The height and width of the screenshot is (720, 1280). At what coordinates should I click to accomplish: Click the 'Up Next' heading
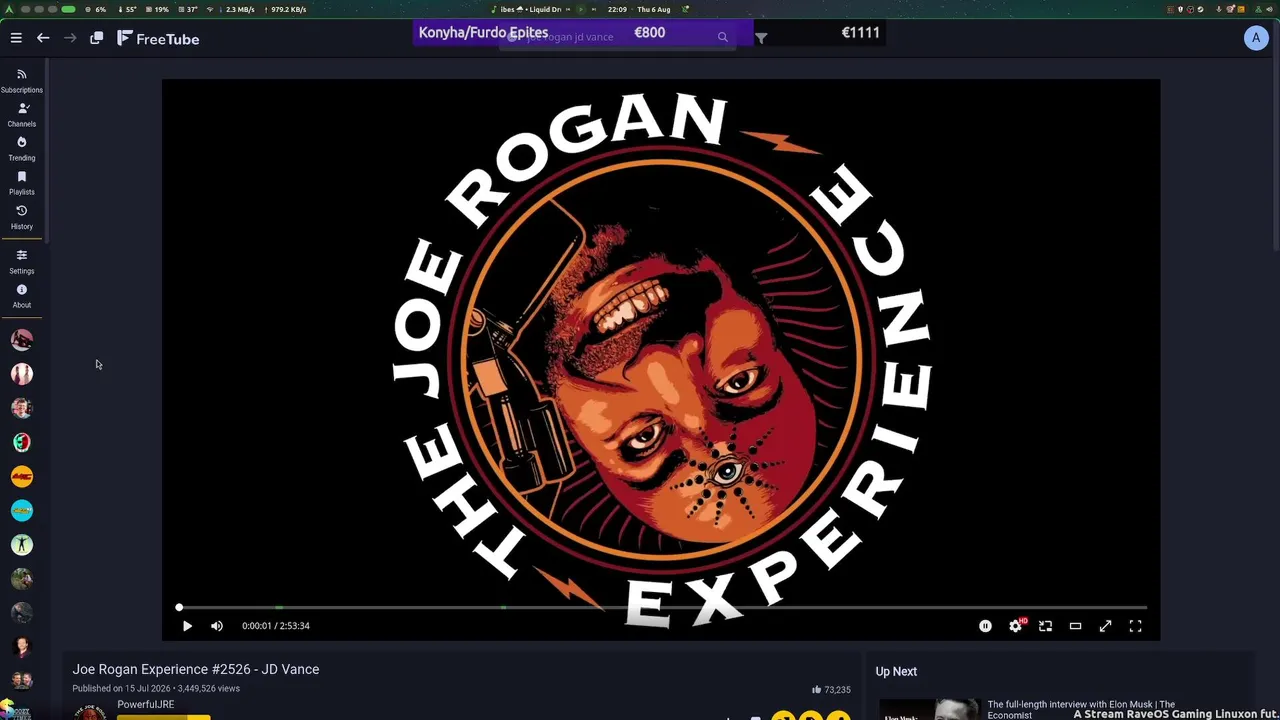click(x=896, y=671)
